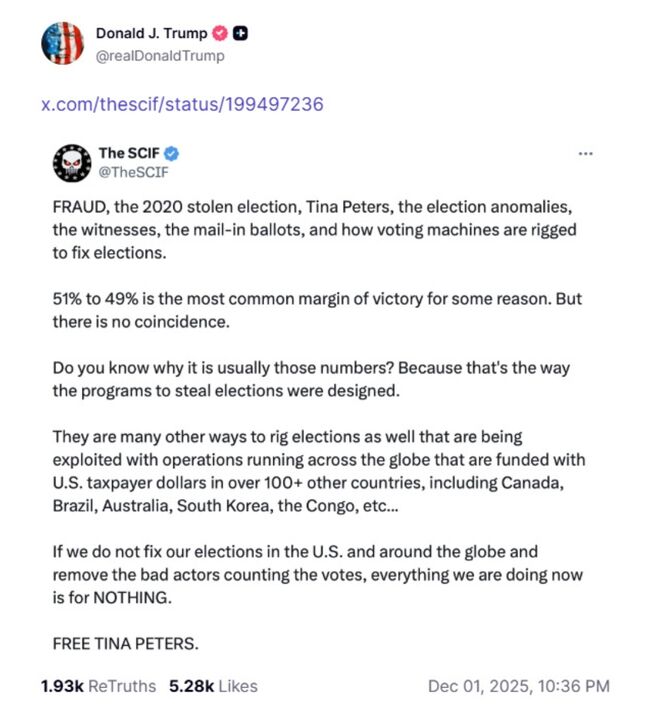
Task: Click the black plus badge beside Trump's name
Action: [x=241, y=33]
